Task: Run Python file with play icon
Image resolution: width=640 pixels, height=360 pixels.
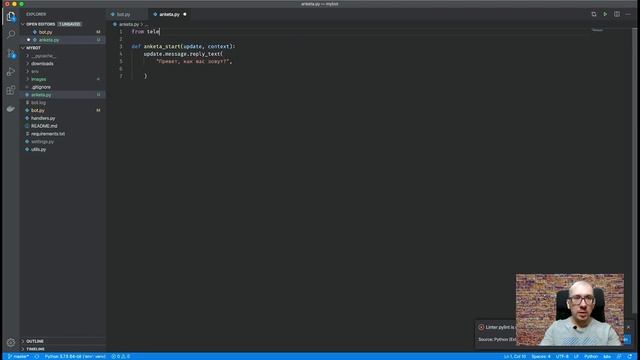Action: 605,14
